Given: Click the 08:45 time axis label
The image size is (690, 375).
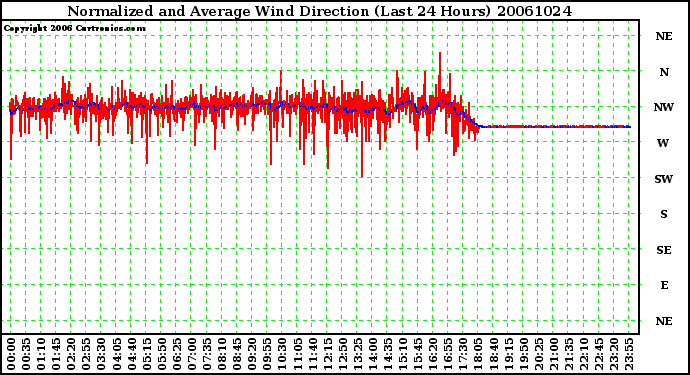Looking at the screenshot, I should (237, 354).
